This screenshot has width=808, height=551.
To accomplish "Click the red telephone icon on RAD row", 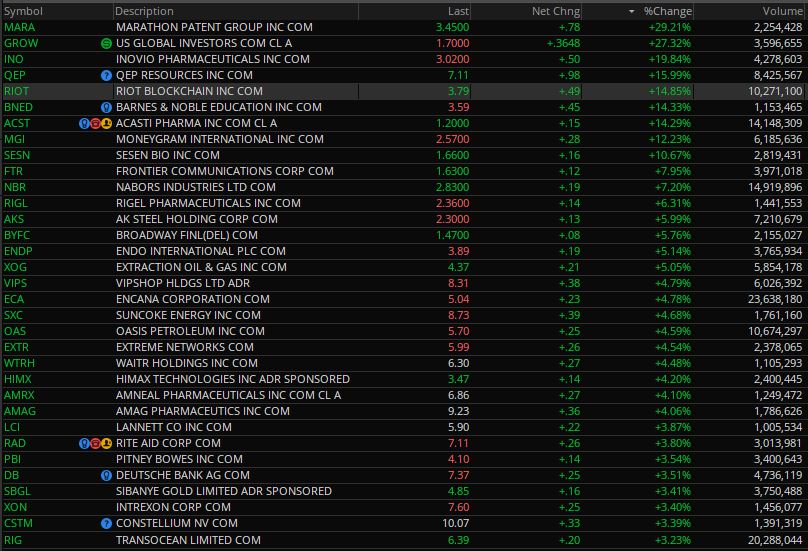I will tap(95, 444).
